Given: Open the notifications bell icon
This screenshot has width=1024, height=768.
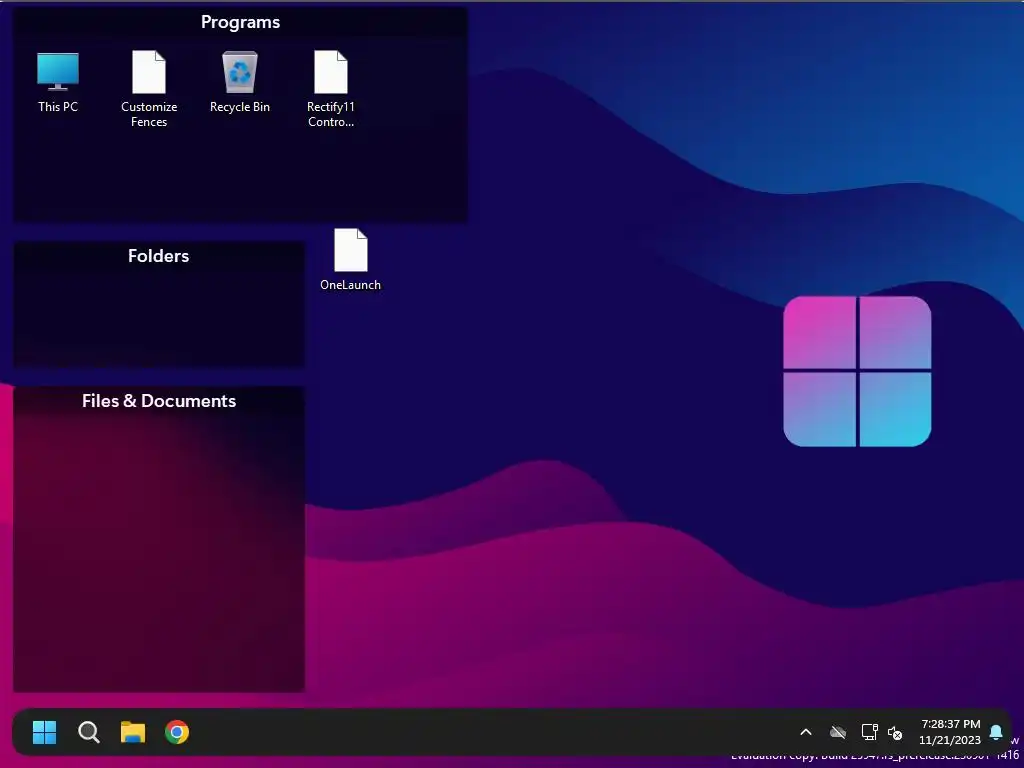Looking at the screenshot, I should [x=996, y=732].
